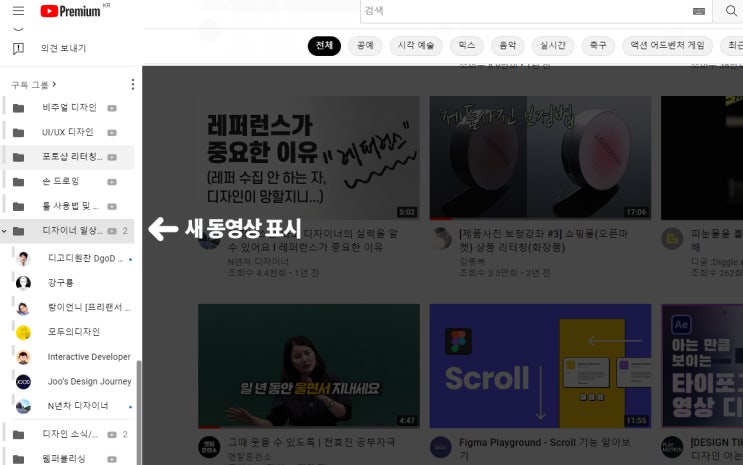The image size is (743, 465).
Task: Click the search magnifier button
Action: pos(731,11)
